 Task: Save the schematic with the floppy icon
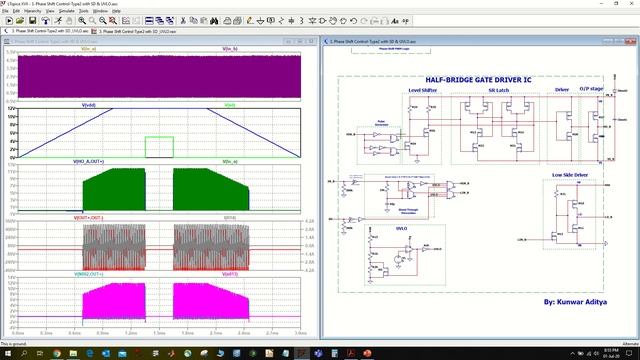32,21
